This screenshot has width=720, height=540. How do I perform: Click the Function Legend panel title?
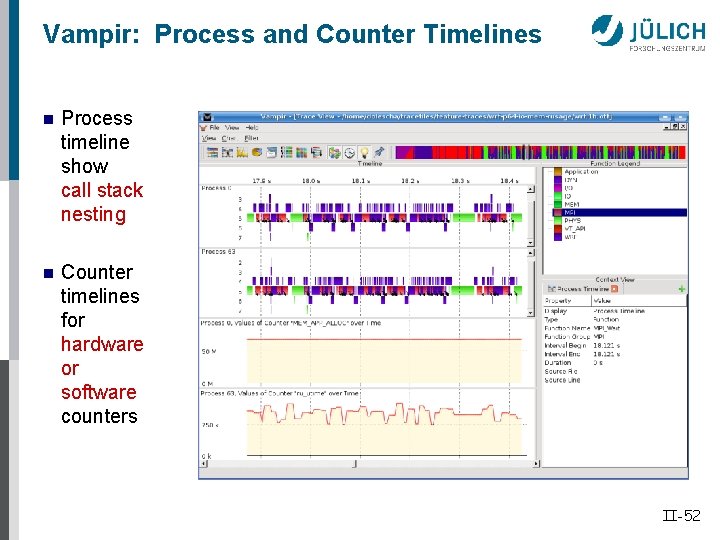point(615,163)
